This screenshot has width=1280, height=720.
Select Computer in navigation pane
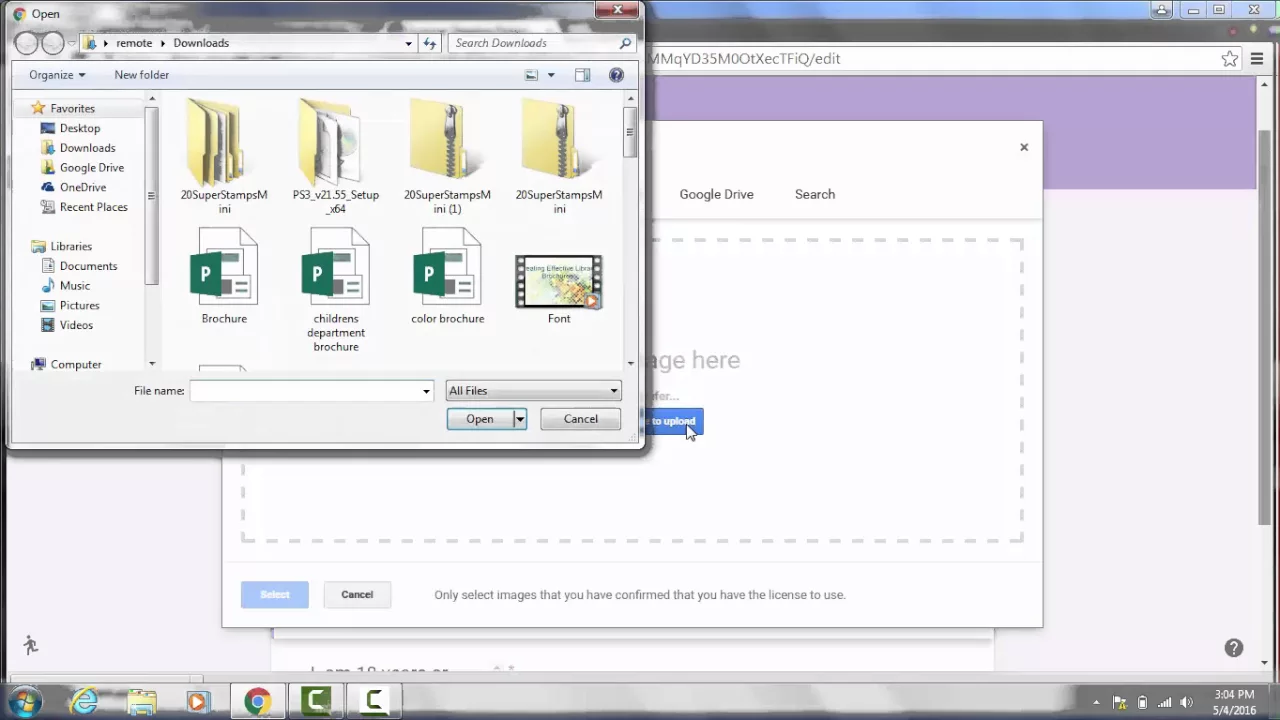coord(75,365)
